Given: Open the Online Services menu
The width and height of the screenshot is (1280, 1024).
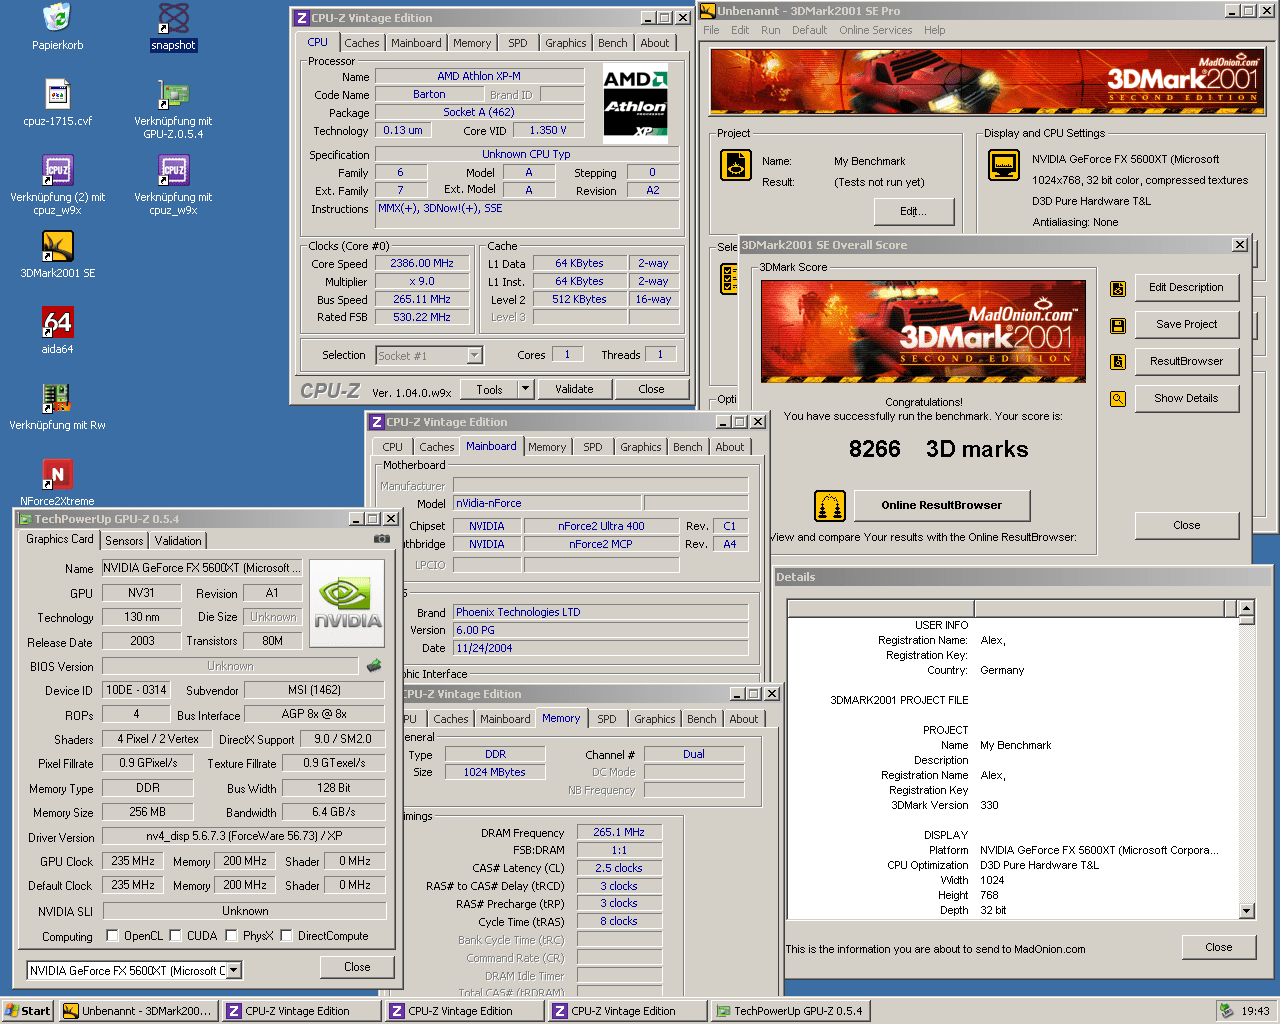Looking at the screenshot, I should pyautogui.click(x=875, y=30).
